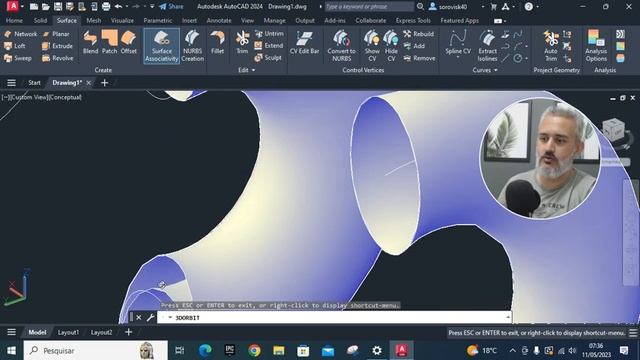Screen dimensions: 640x360
Task: Add a new drawing tab with plus
Action: pos(104,83)
